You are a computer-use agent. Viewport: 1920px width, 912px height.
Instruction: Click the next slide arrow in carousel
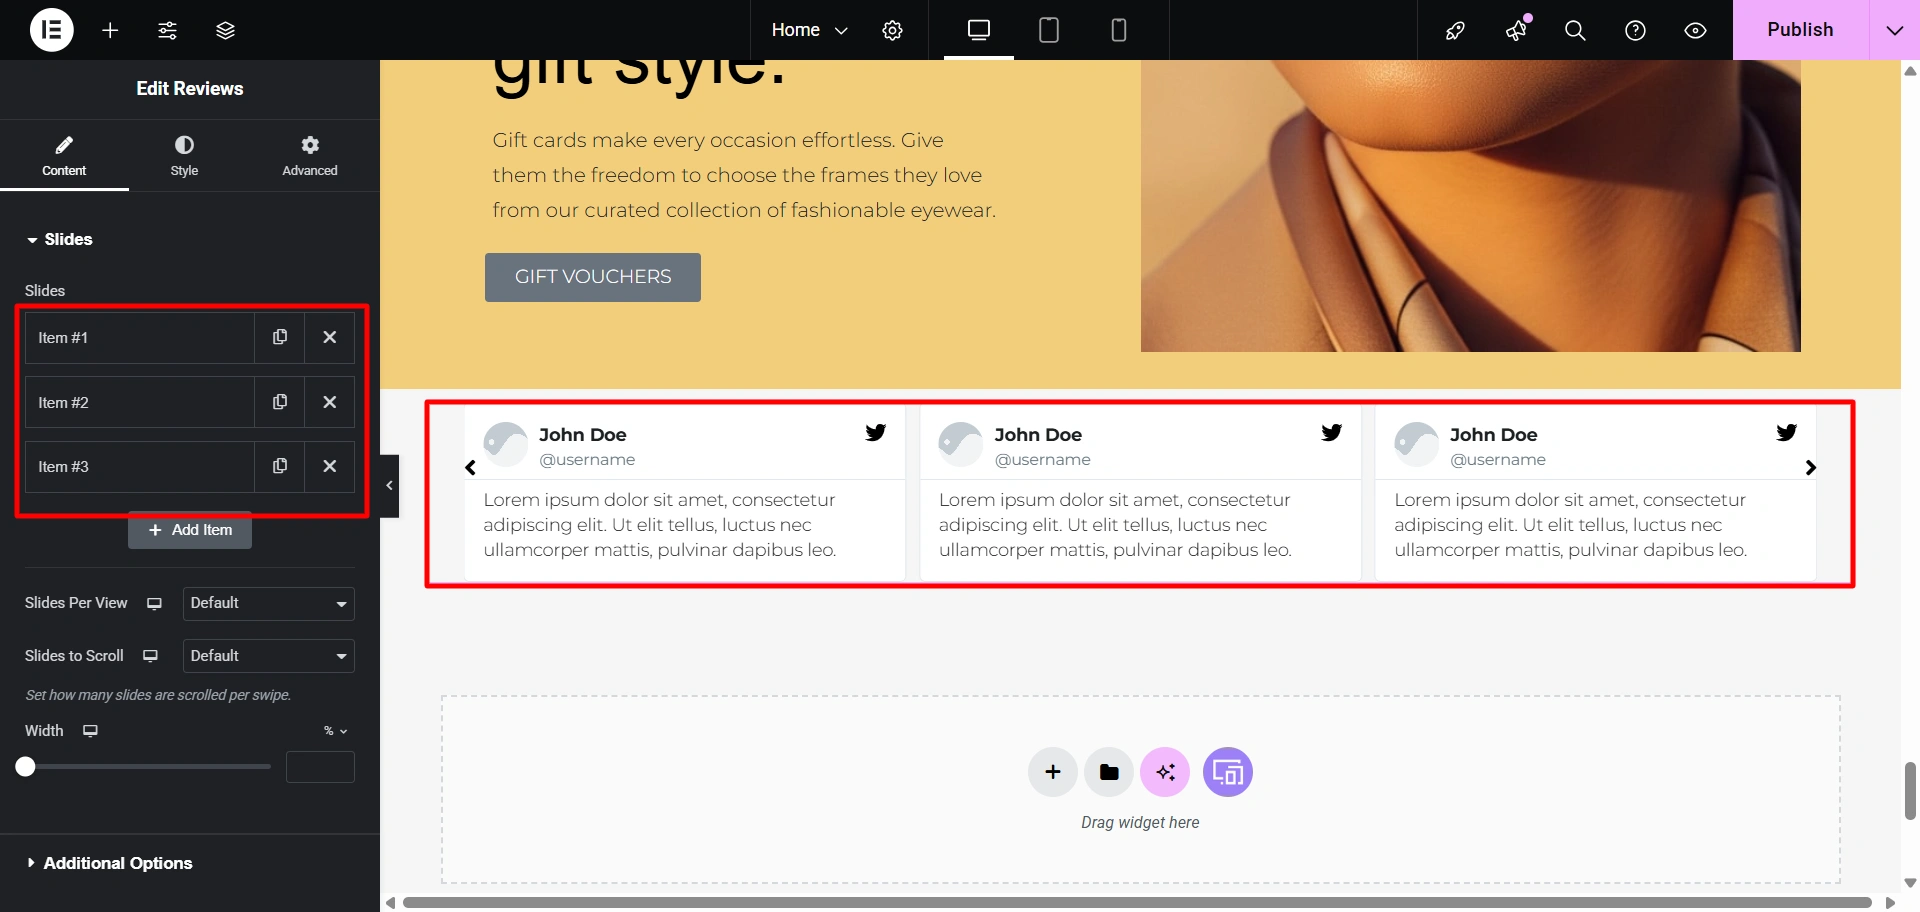click(x=1810, y=467)
